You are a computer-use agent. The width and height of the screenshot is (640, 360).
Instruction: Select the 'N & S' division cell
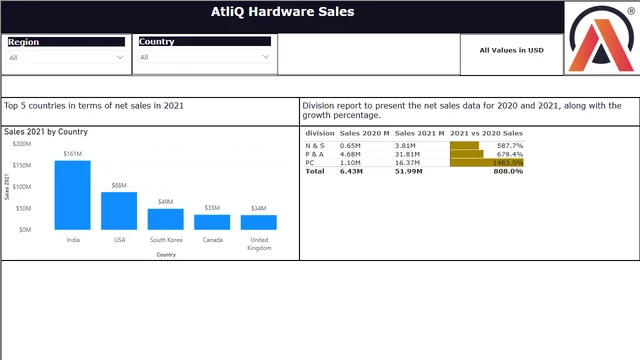(315, 145)
